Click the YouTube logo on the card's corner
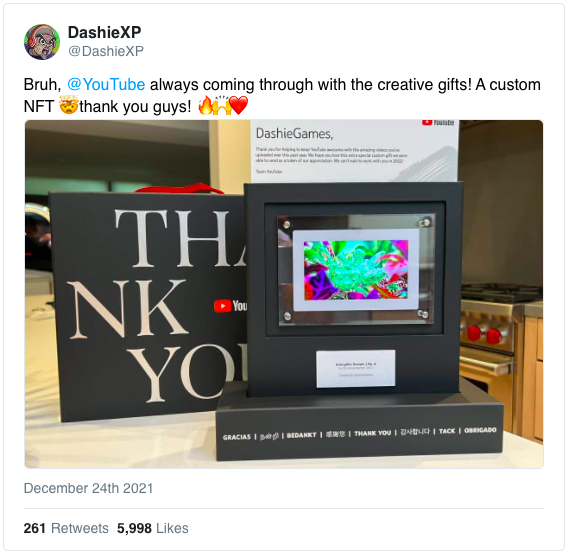Screen dimensions: 570x554 tap(438, 123)
